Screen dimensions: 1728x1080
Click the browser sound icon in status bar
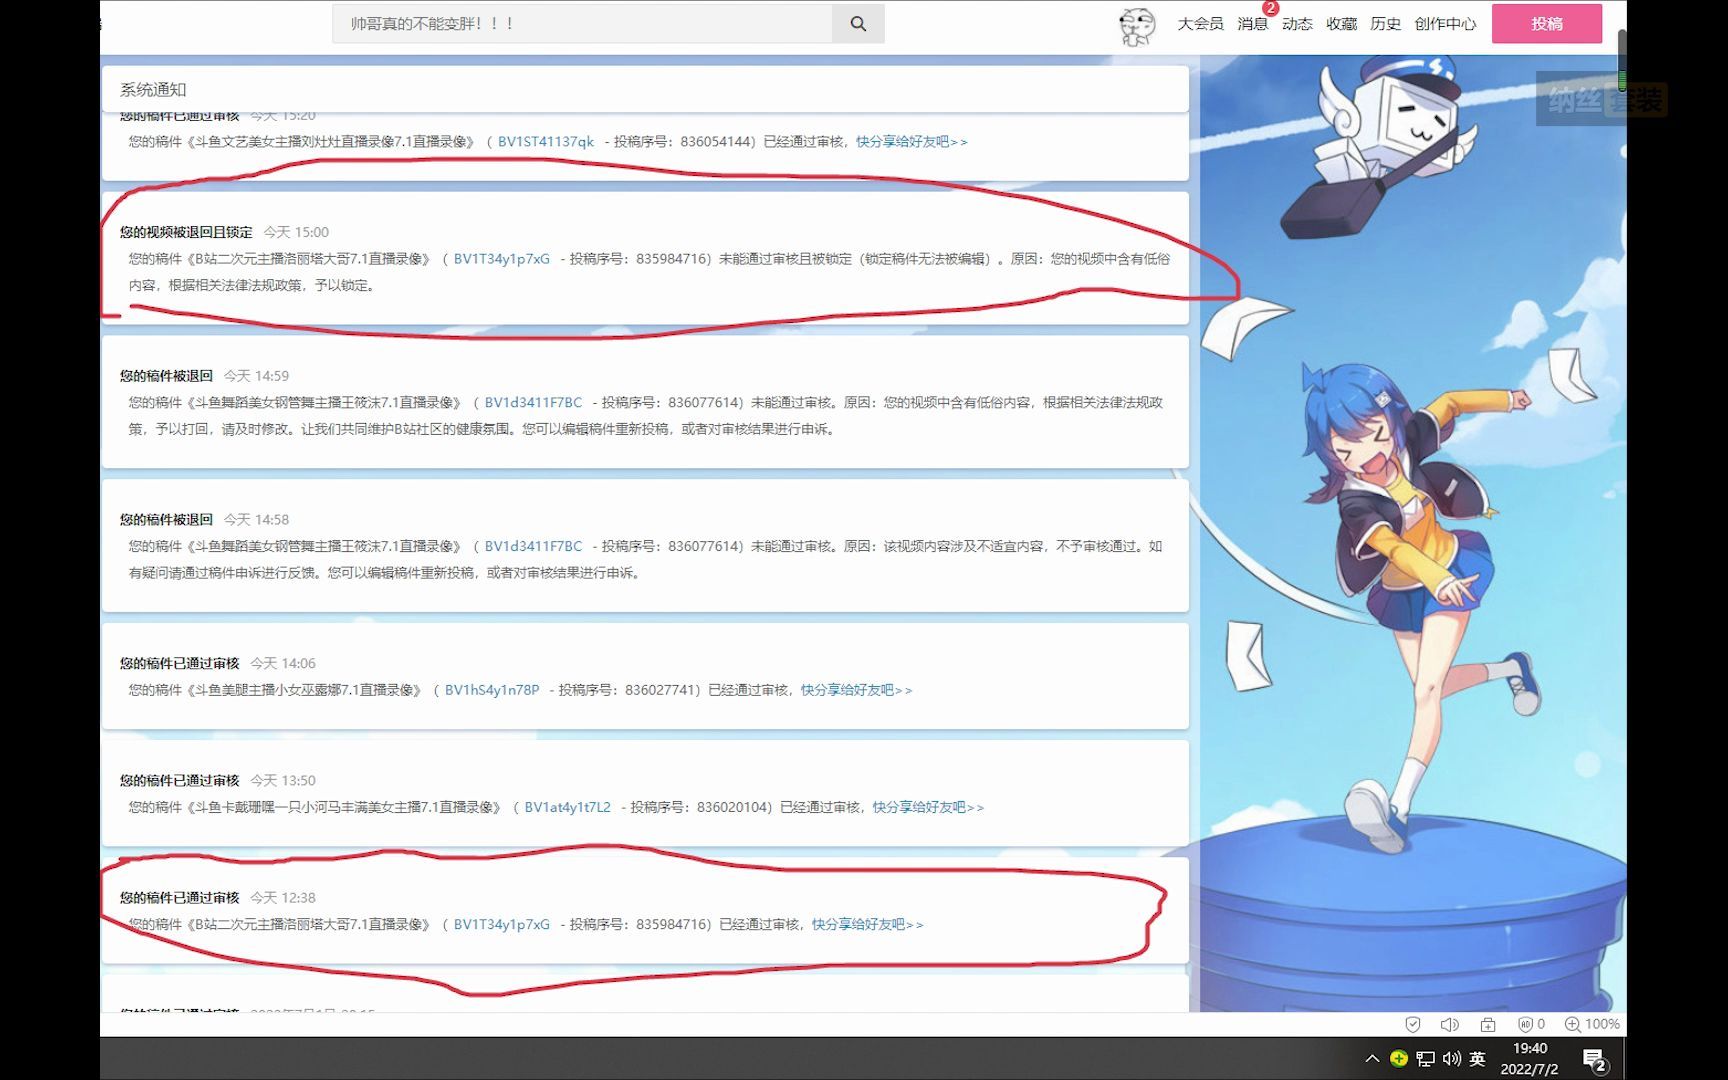tap(1449, 1024)
